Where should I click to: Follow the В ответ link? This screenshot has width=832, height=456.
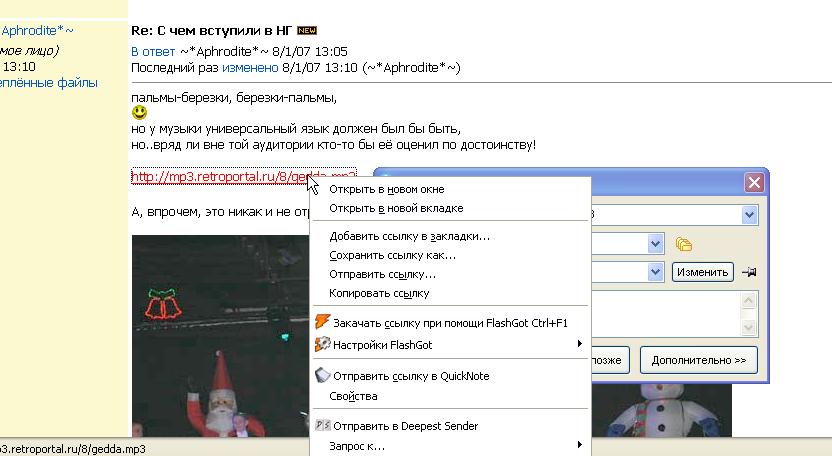tap(153, 51)
